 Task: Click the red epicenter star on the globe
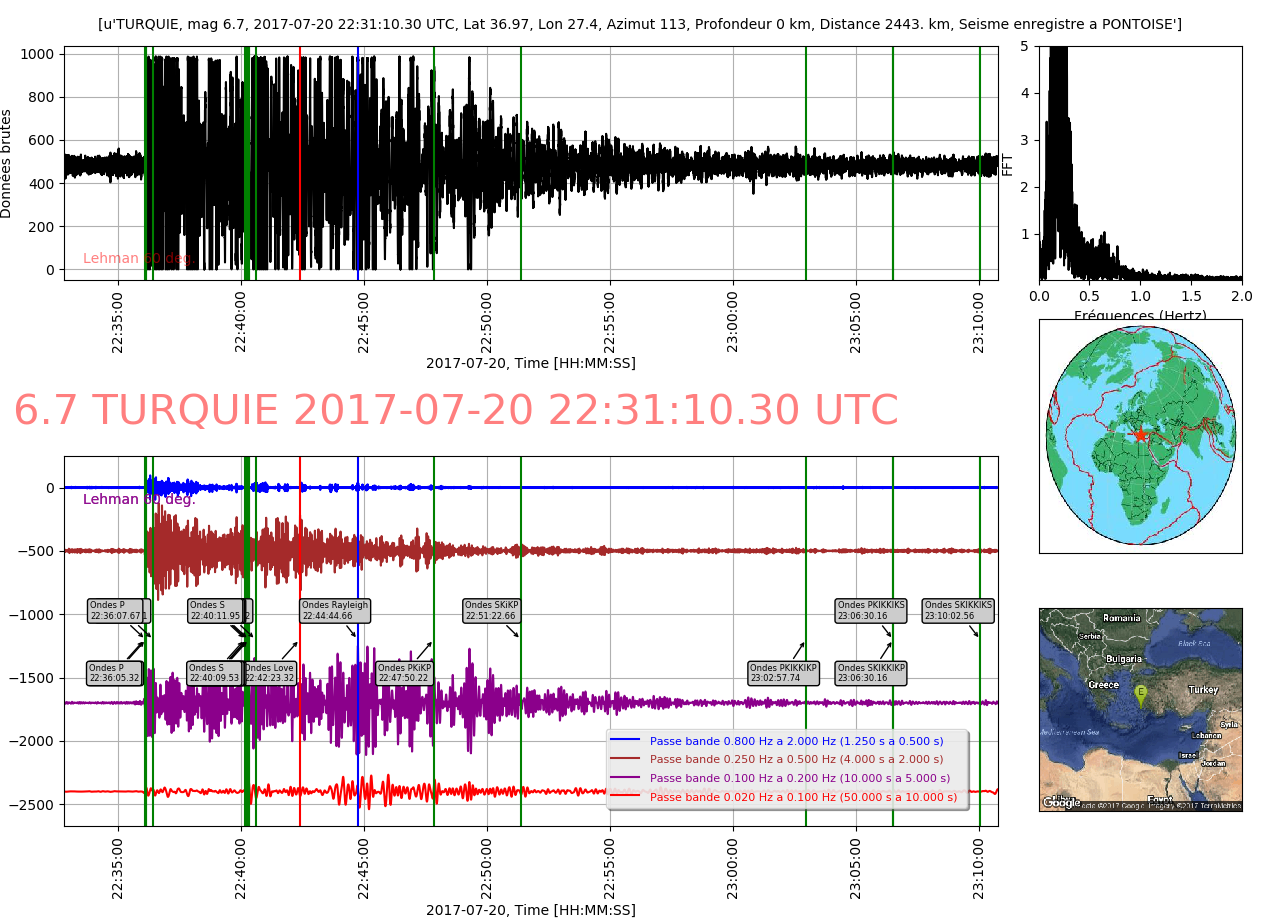pos(1140,434)
